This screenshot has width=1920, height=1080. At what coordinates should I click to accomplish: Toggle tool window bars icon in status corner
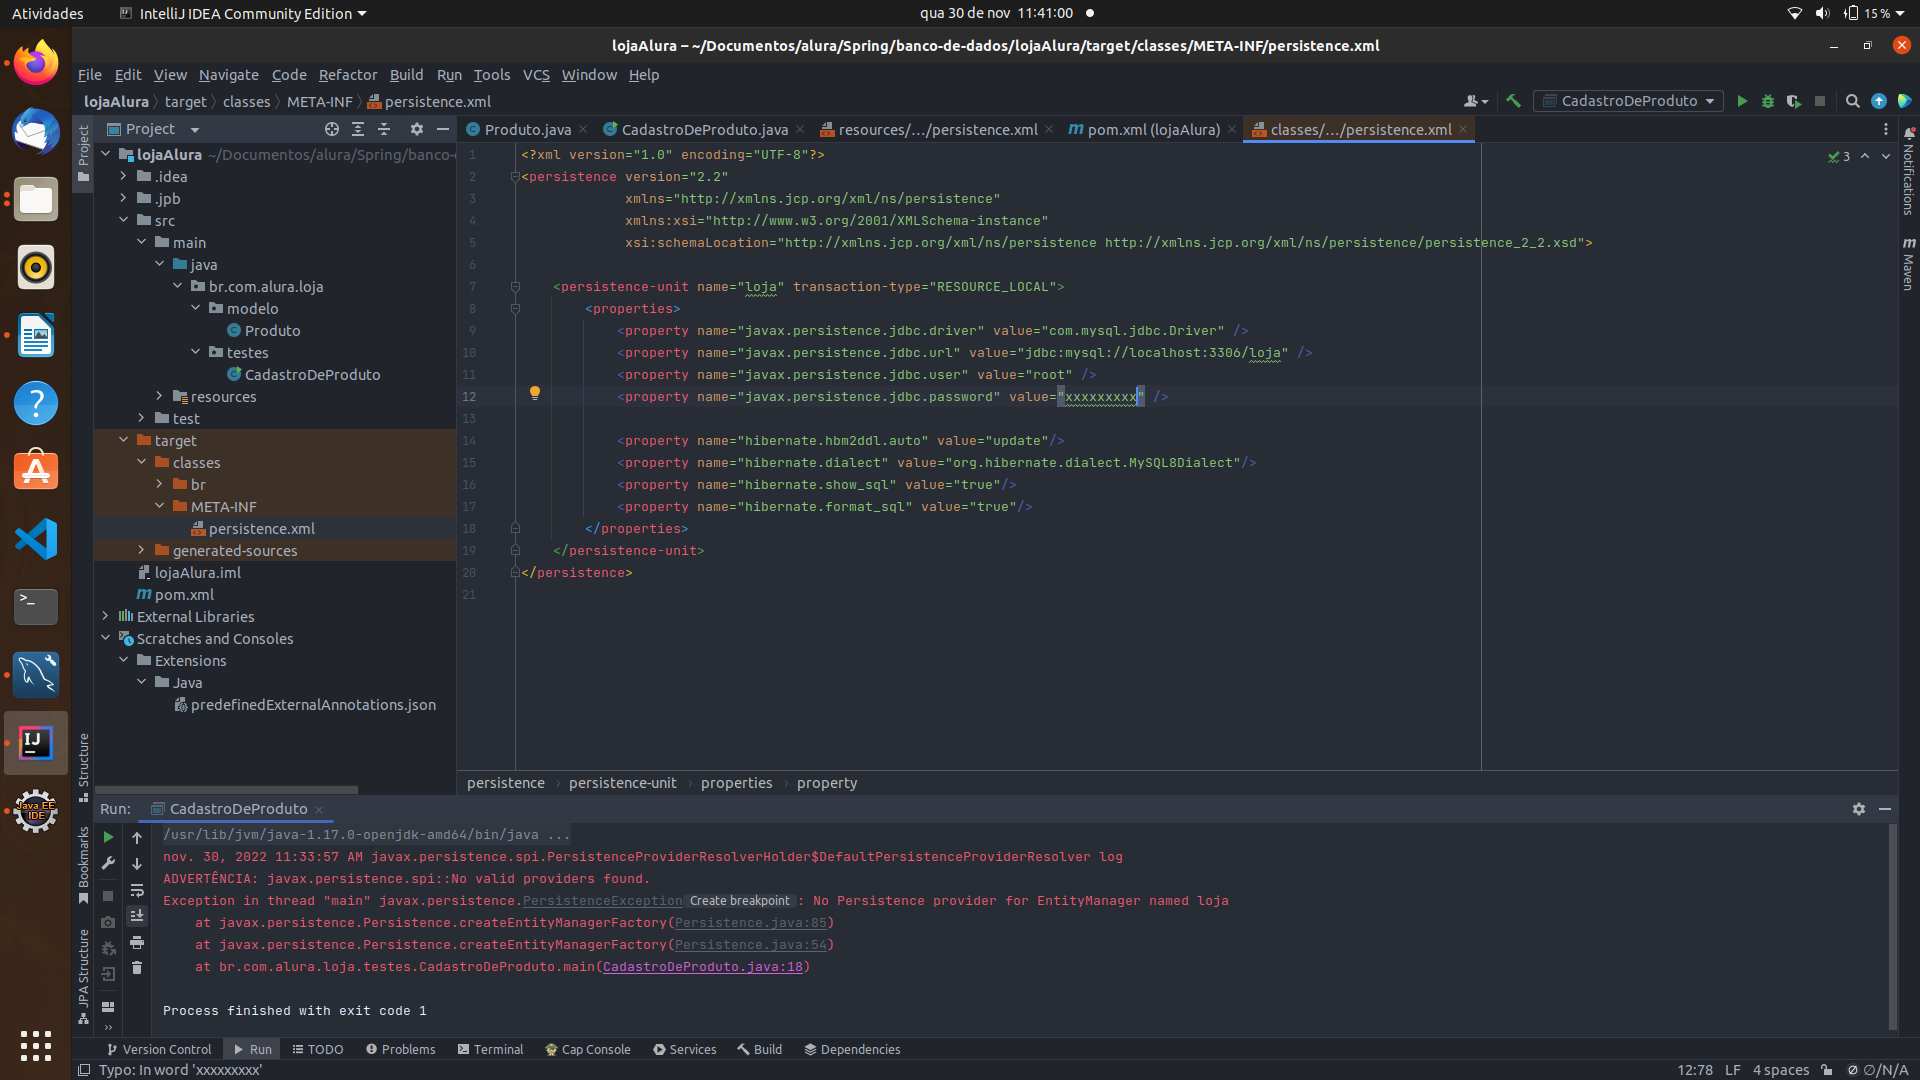[x=84, y=1070]
